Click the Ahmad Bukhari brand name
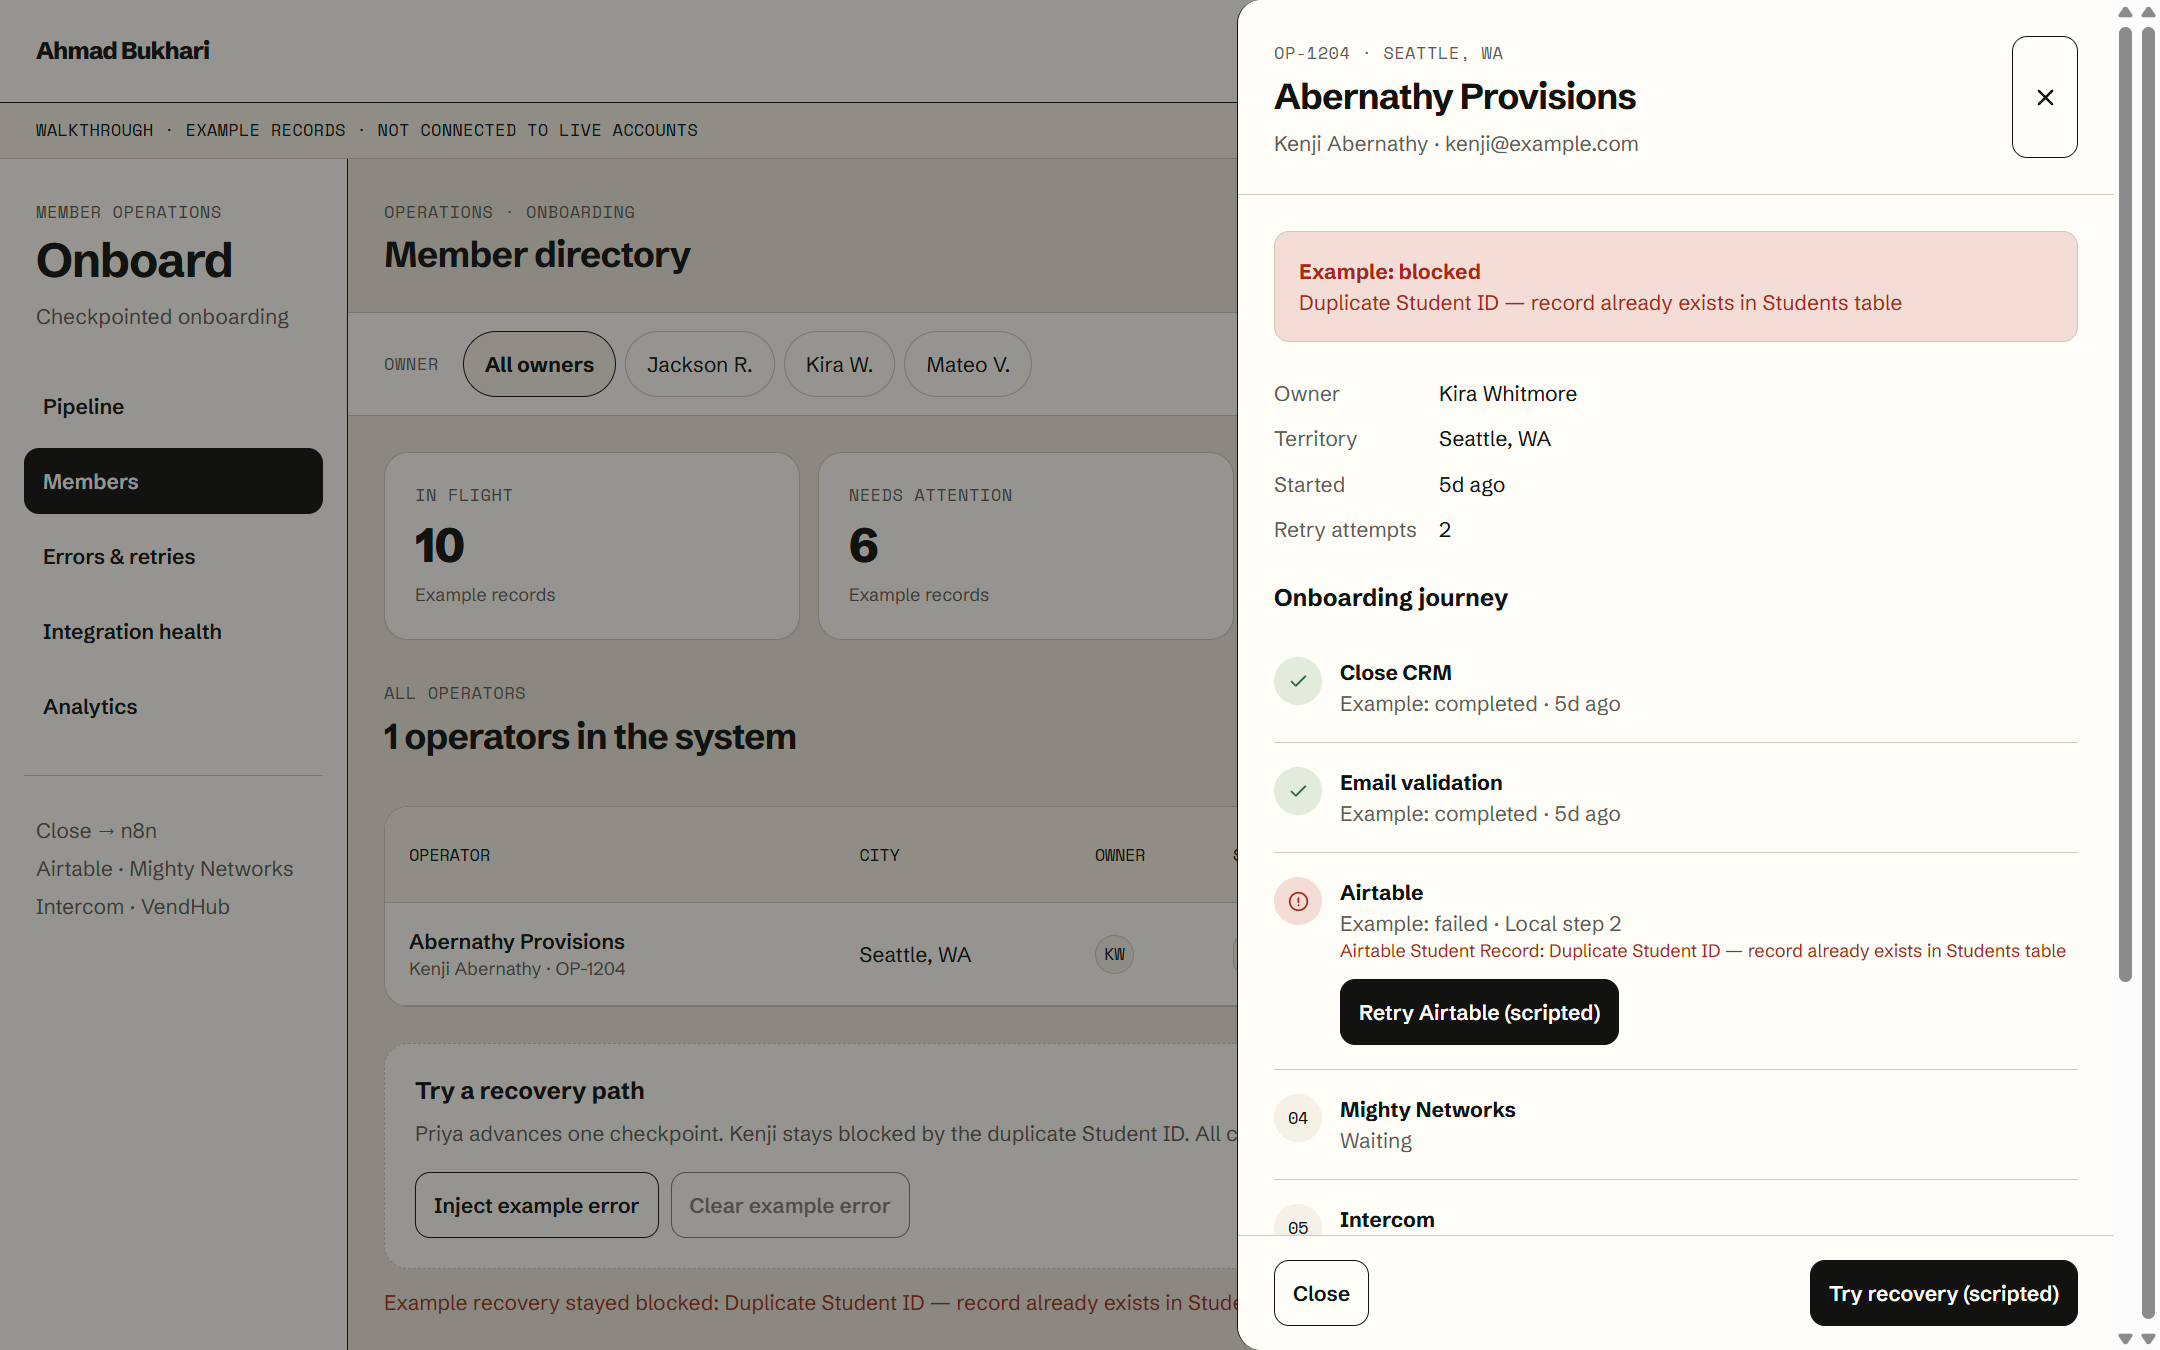This screenshot has width=2160, height=1350. [x=123, y=50]
